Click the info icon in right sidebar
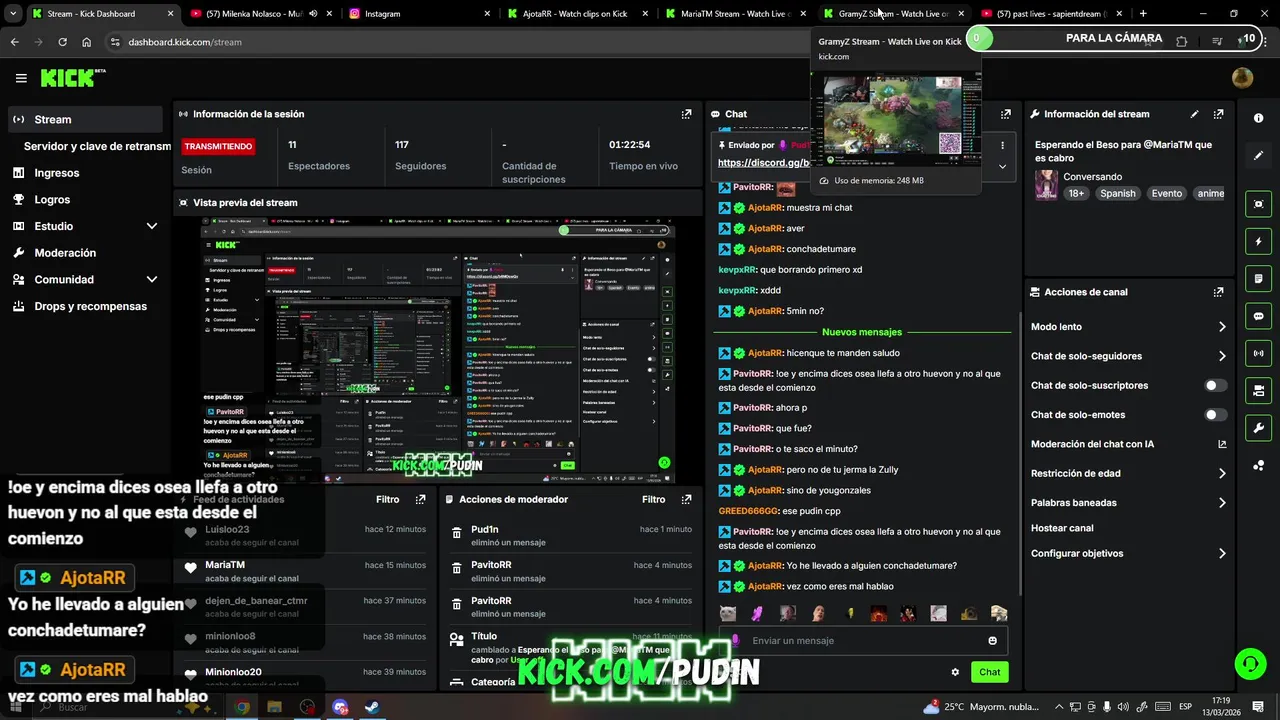The width and height of the screenshot is (1280, 720). point(1258,118)
